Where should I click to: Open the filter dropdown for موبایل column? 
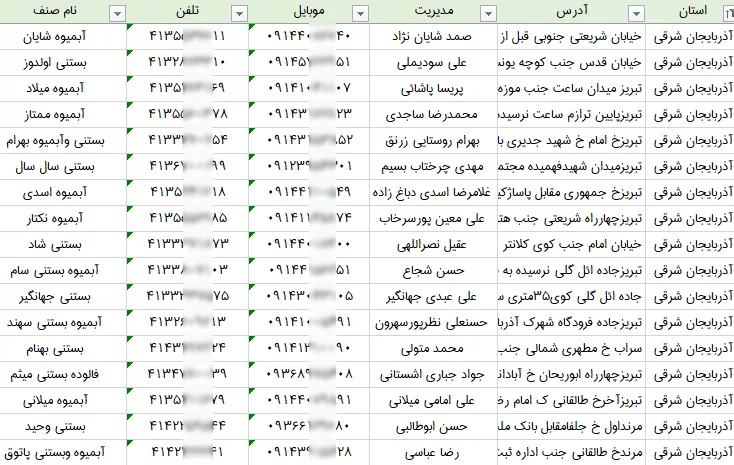[x=360, y=14]
